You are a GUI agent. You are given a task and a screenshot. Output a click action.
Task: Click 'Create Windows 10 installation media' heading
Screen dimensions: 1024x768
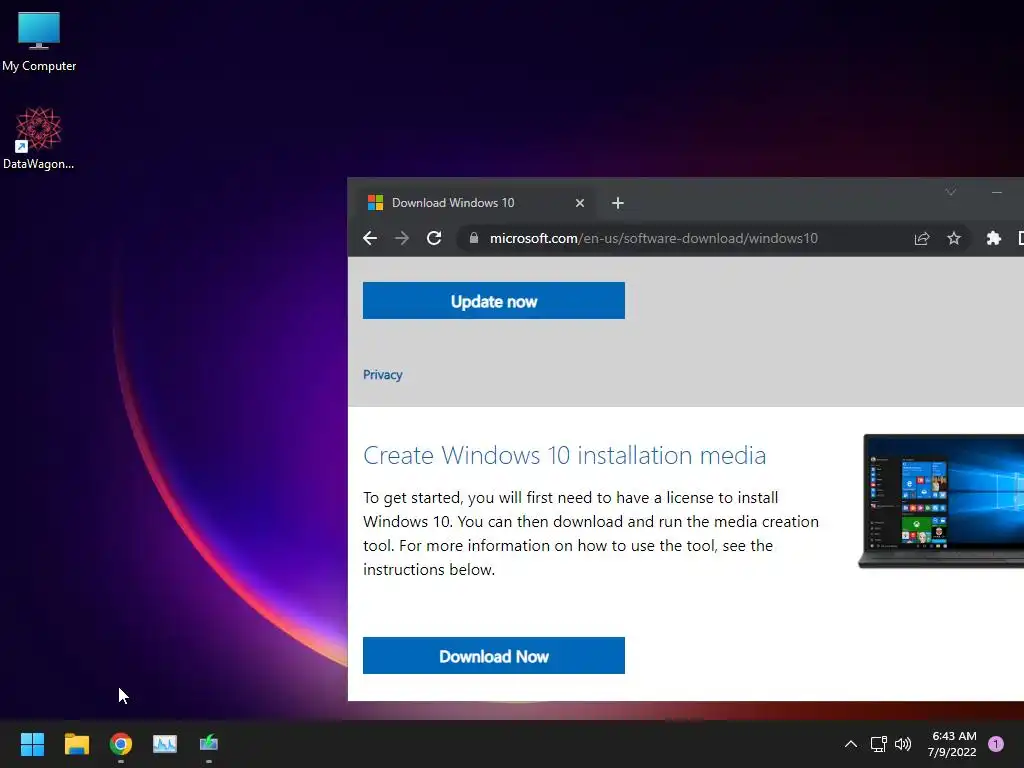pyautogui.click(x=564, y=455)
